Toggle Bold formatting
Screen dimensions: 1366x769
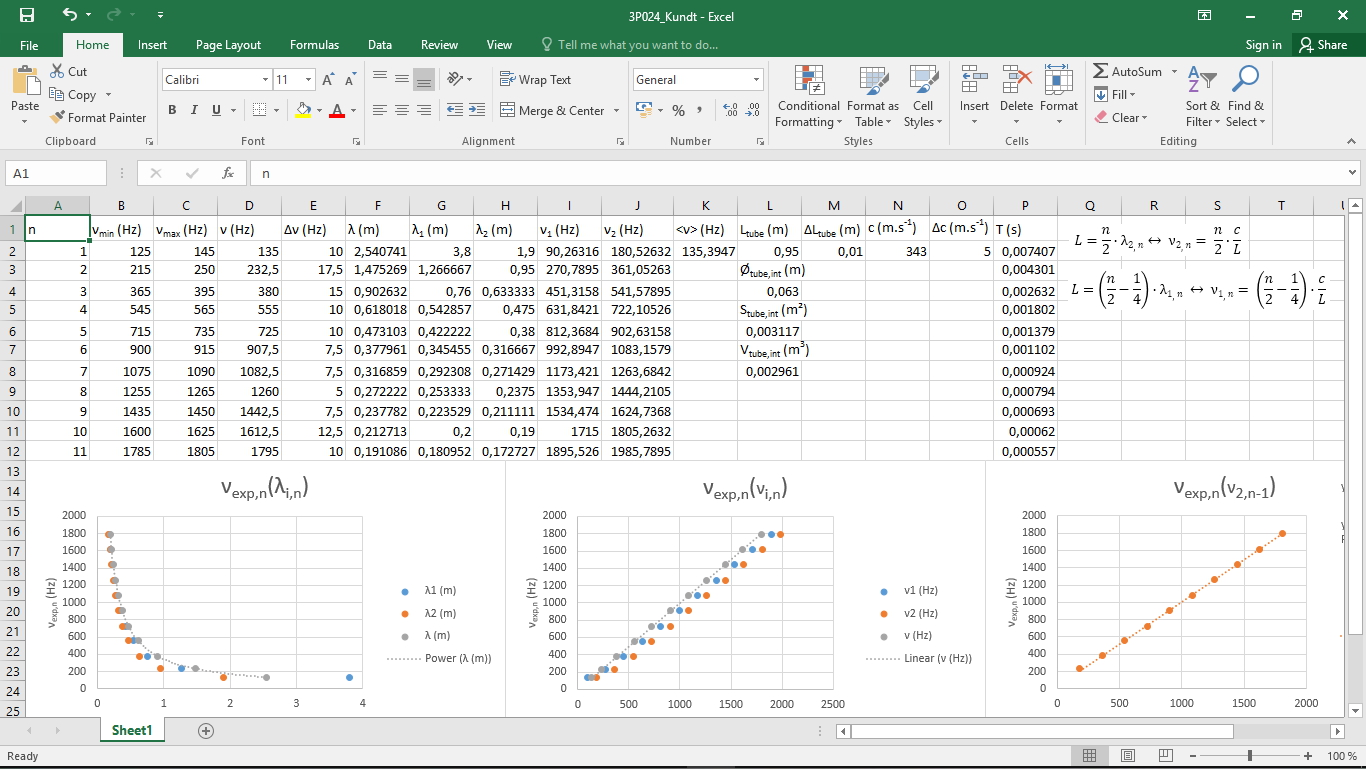[172, 111]
